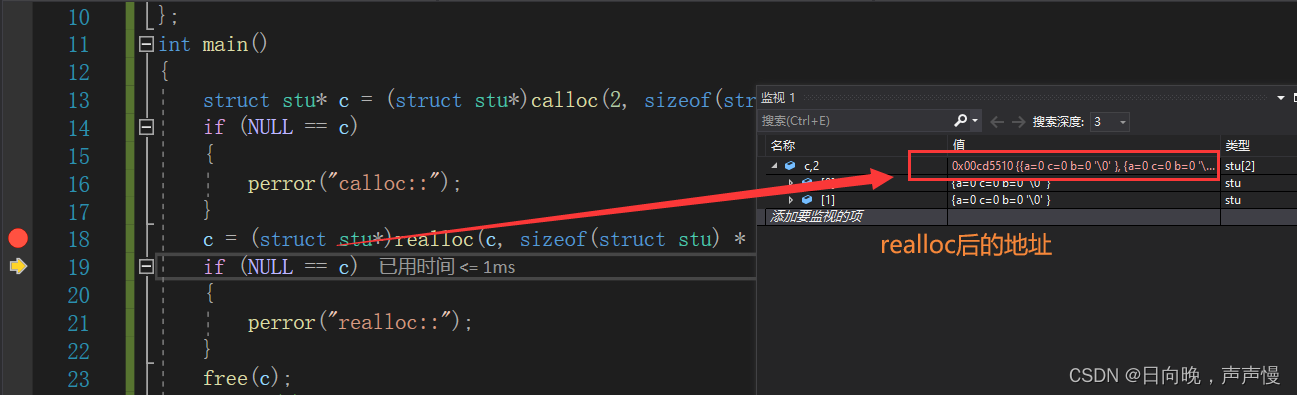Click the back arrow in watch search bar
Viewport: 1297px width, 395px height.
tap(996, 121)
